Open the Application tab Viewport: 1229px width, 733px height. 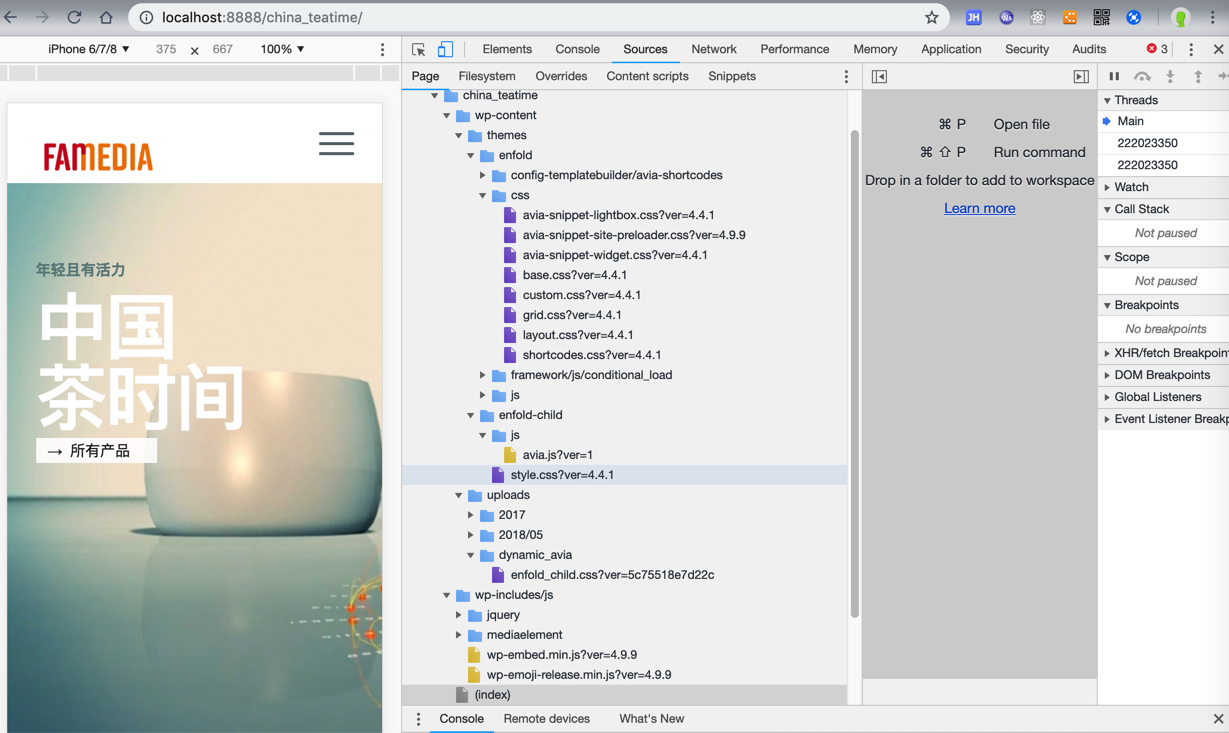tap(951, 49)
